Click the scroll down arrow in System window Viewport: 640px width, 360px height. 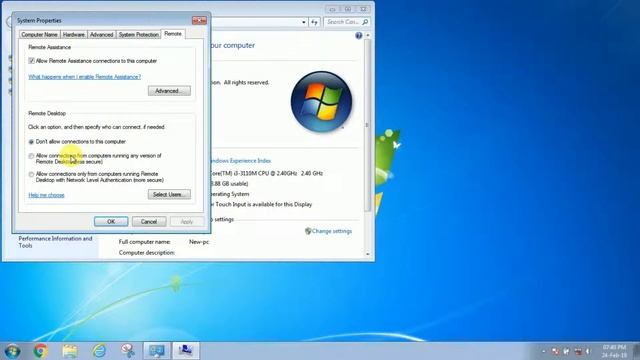(367, 254)
